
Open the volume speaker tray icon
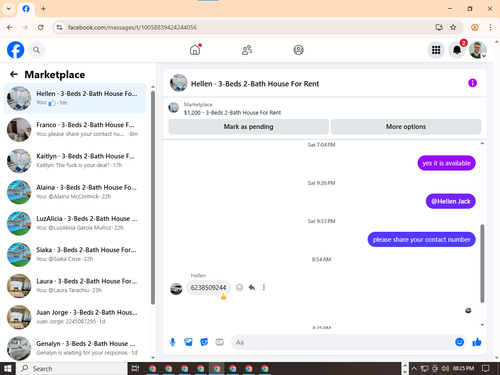coord(445,368)
